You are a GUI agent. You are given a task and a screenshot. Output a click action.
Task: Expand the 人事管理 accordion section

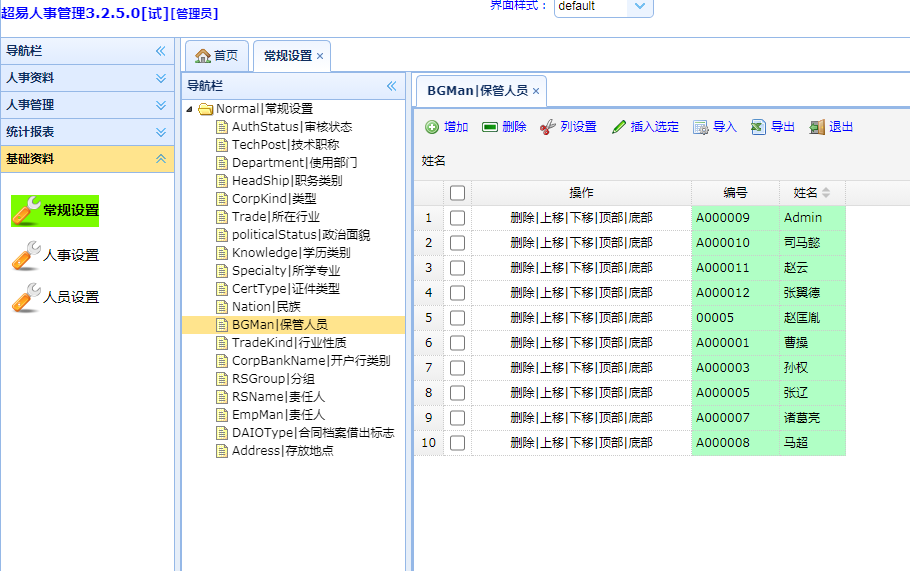(x=161, y=105)
